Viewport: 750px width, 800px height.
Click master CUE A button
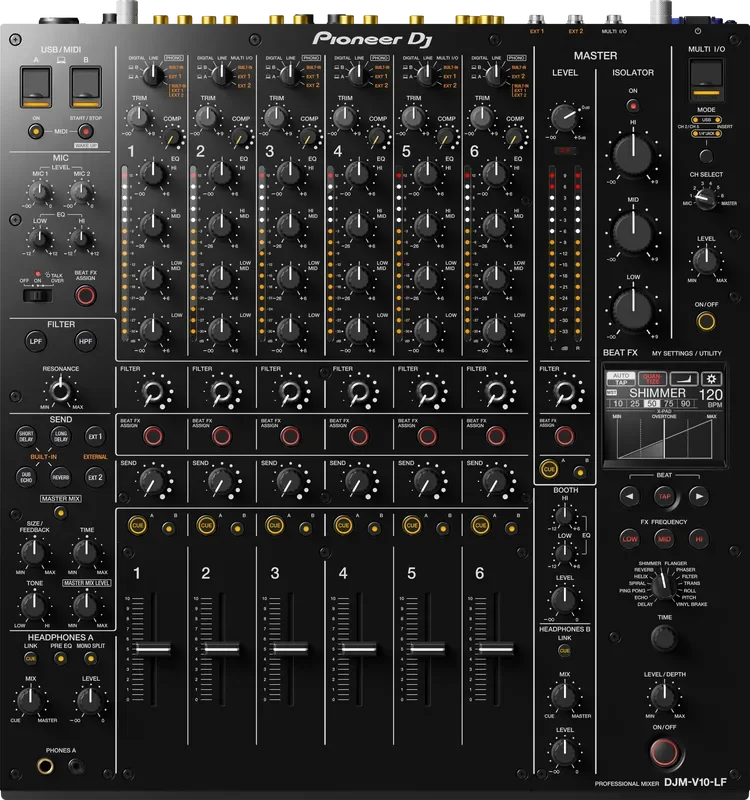pos(549,469)
